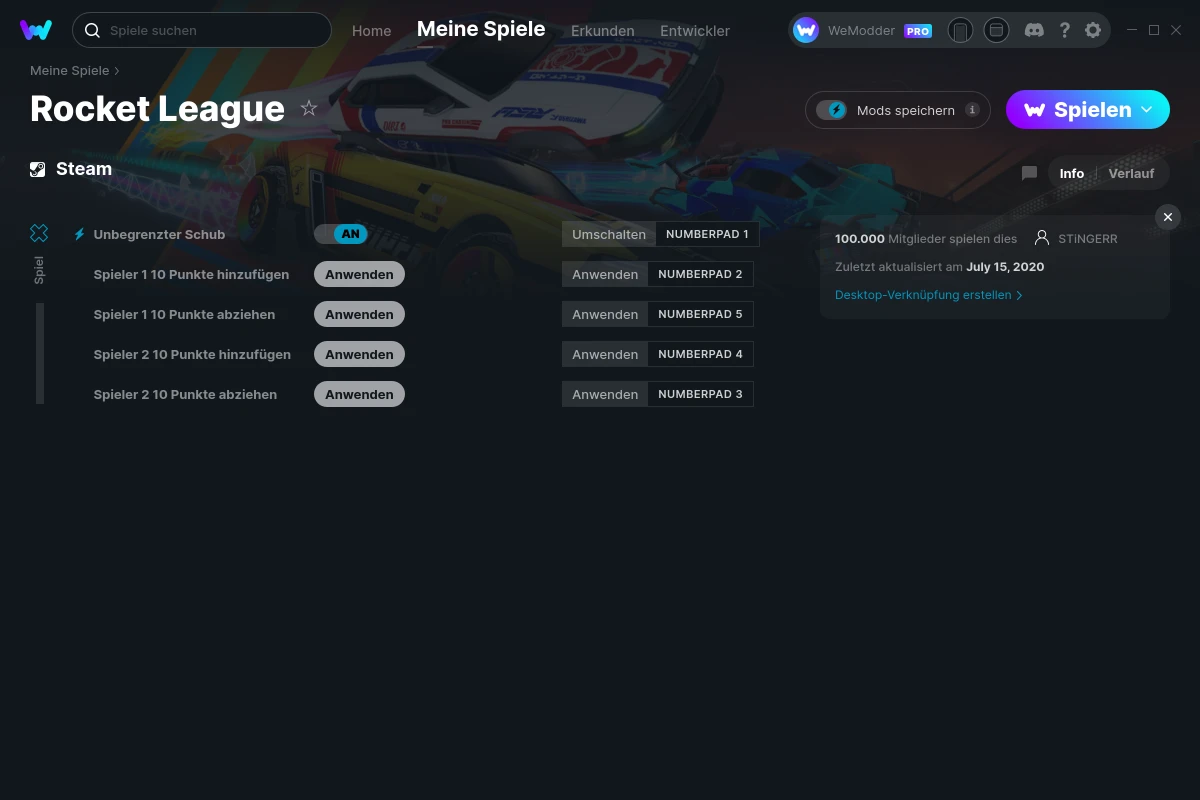Click Anwenden for Spieler 1 10 Punkte hinzufügen

tap(359, 274)
